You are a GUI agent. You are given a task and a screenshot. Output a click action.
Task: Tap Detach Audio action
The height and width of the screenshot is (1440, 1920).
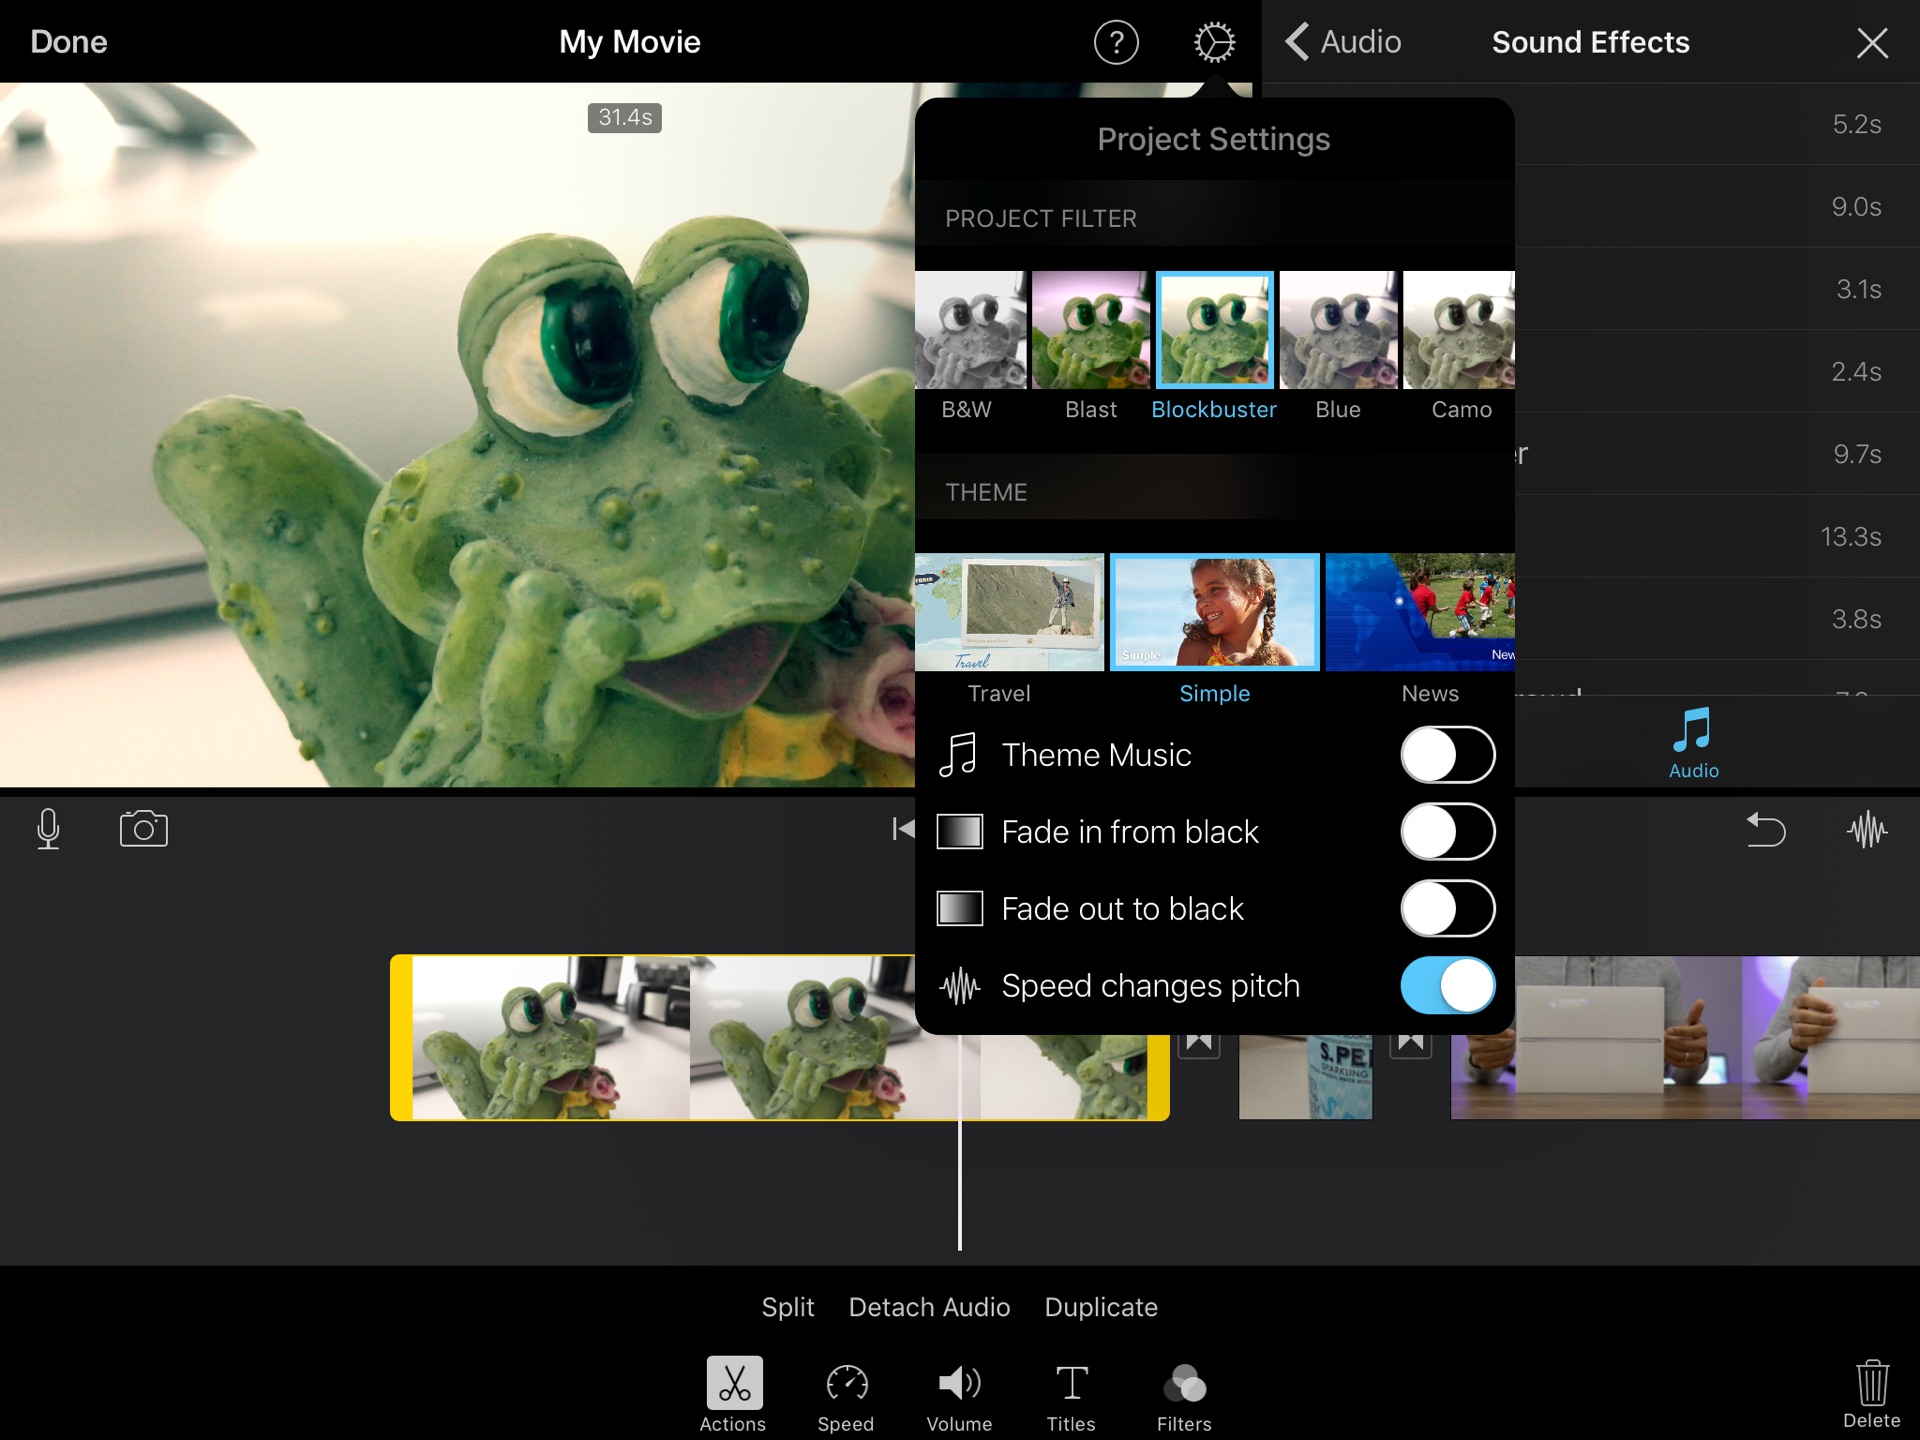(x=929, y=1307)
